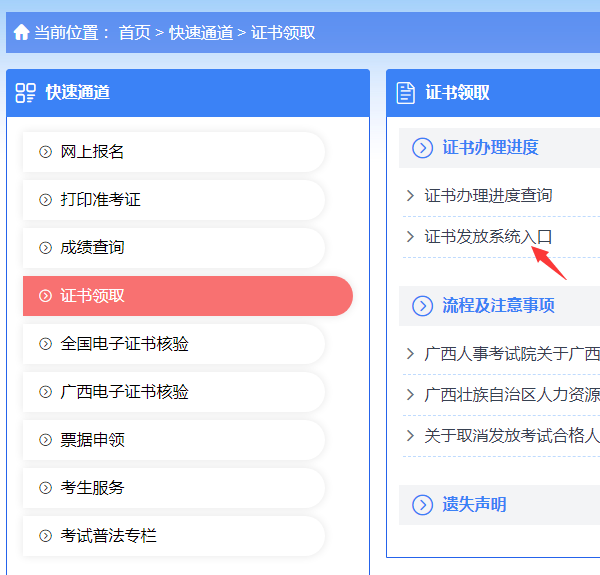Click the 快速通道 breadcrumb link

point(201,33)
